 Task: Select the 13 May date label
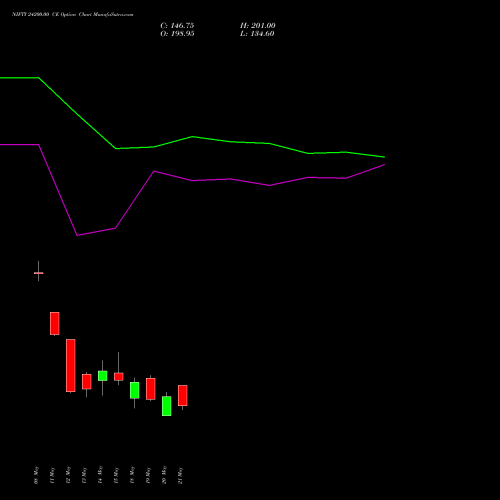pos(84,475)
